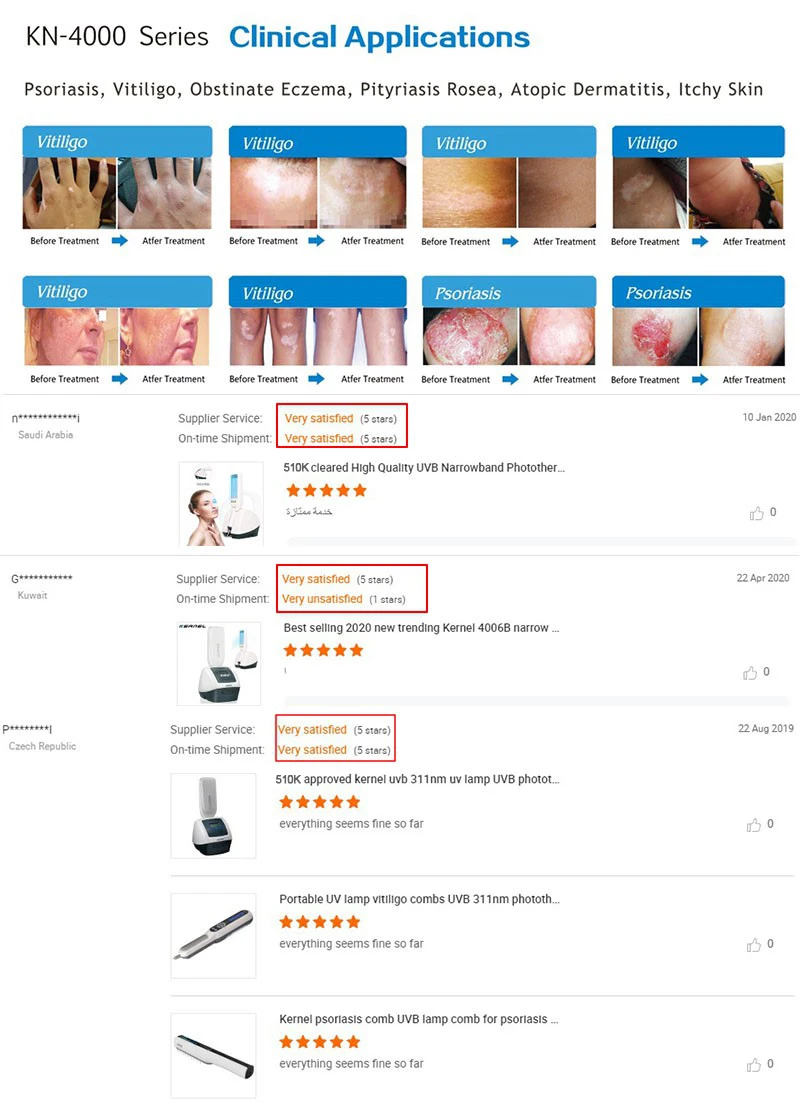Image resolution: width=800 pixels, height=1102 pixels.
Task: Click Very unsatisfied on-time shipment rating
Action: pyautogui.click(x=322, y=599)
